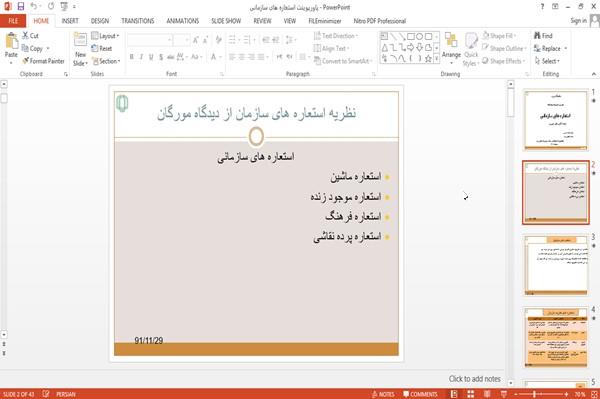Open the Shape Outline dropdown
This screenshot has height=399, width=600.
tap(504, 48)
